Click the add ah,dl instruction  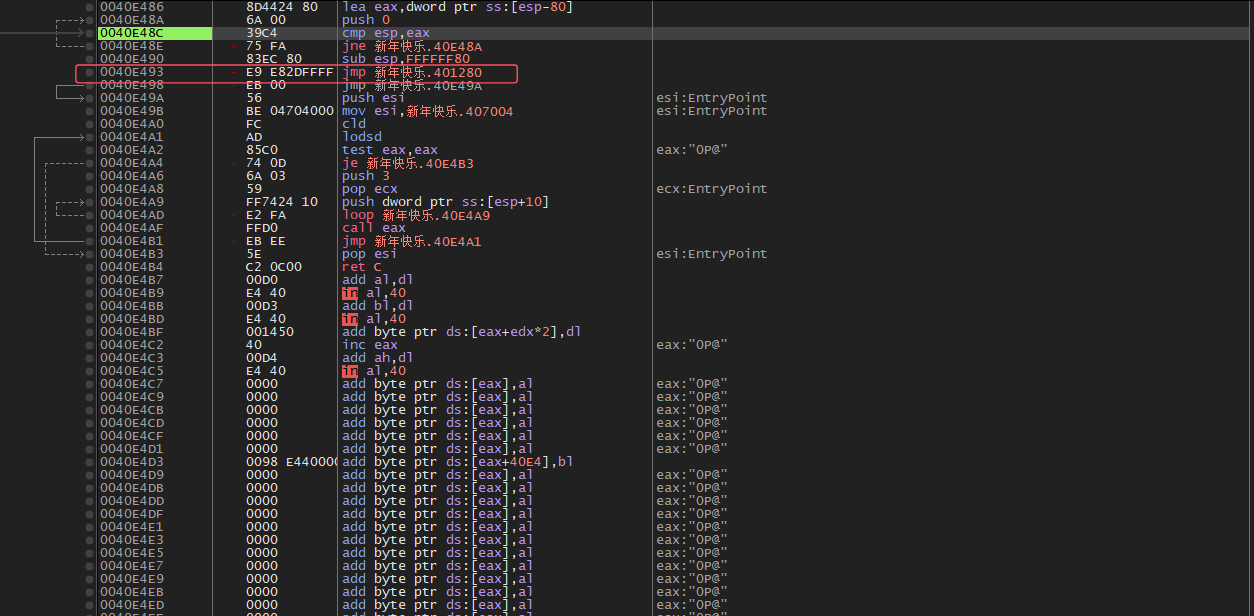[378, 358]
